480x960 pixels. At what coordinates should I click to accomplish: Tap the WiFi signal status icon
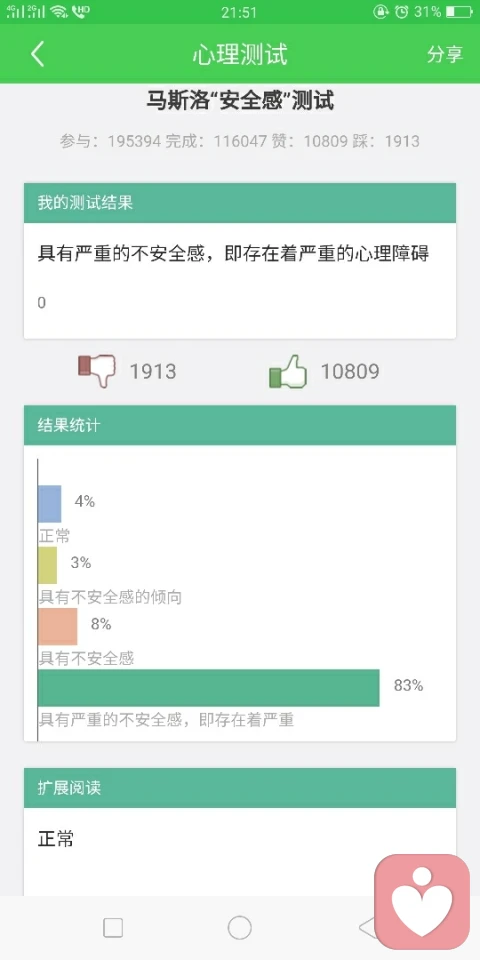click(x=58, y=12)
